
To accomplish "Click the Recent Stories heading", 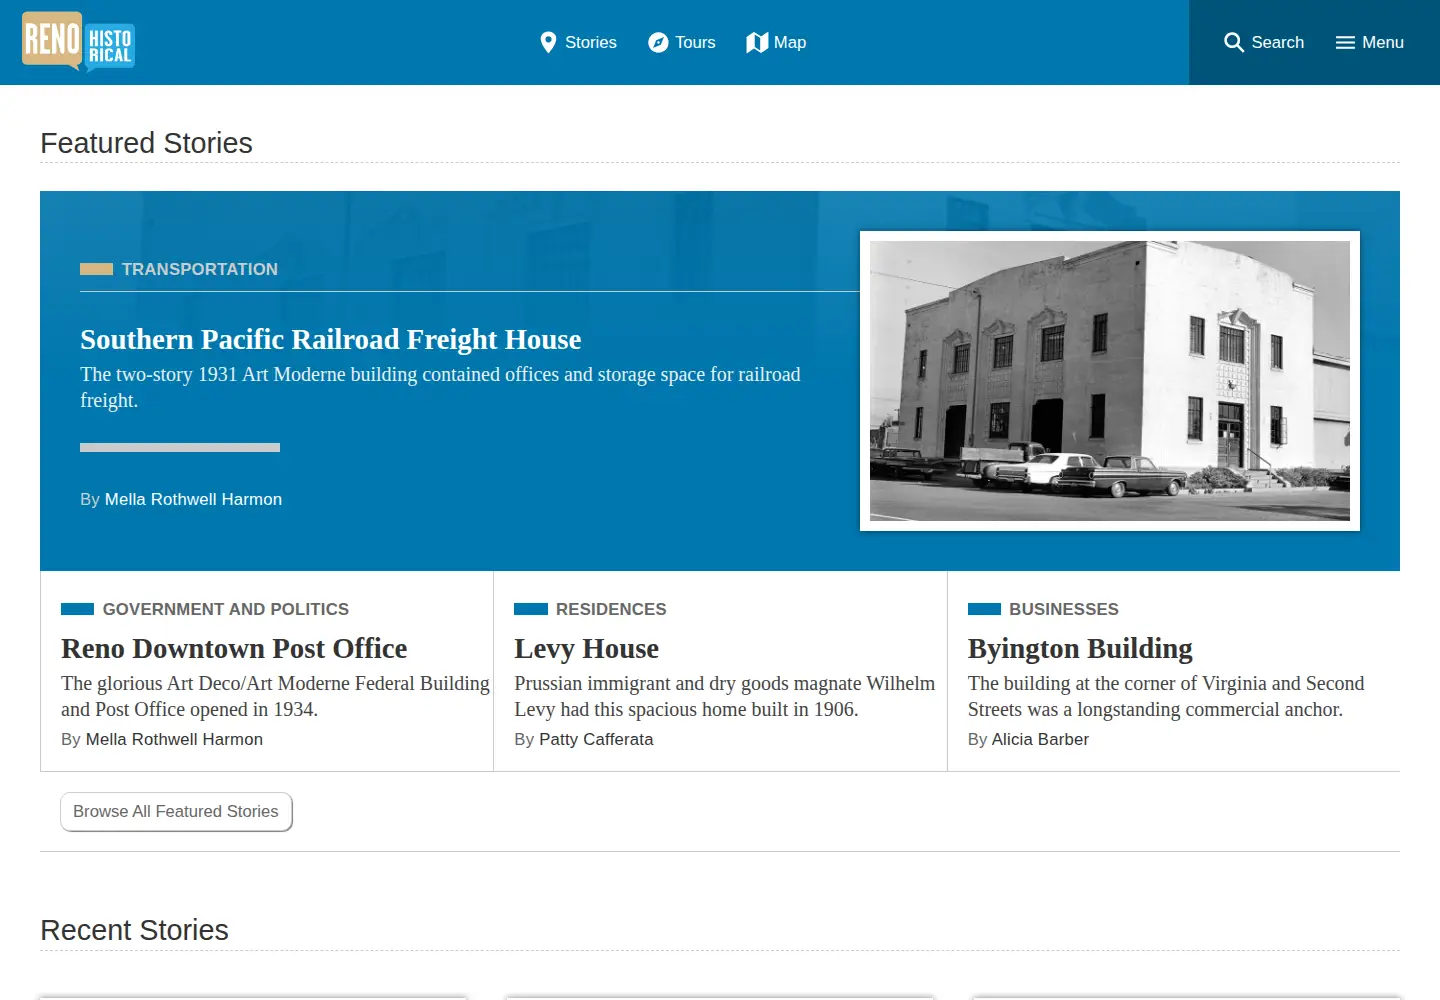I will pyautogui.click(x=134, y=930).
